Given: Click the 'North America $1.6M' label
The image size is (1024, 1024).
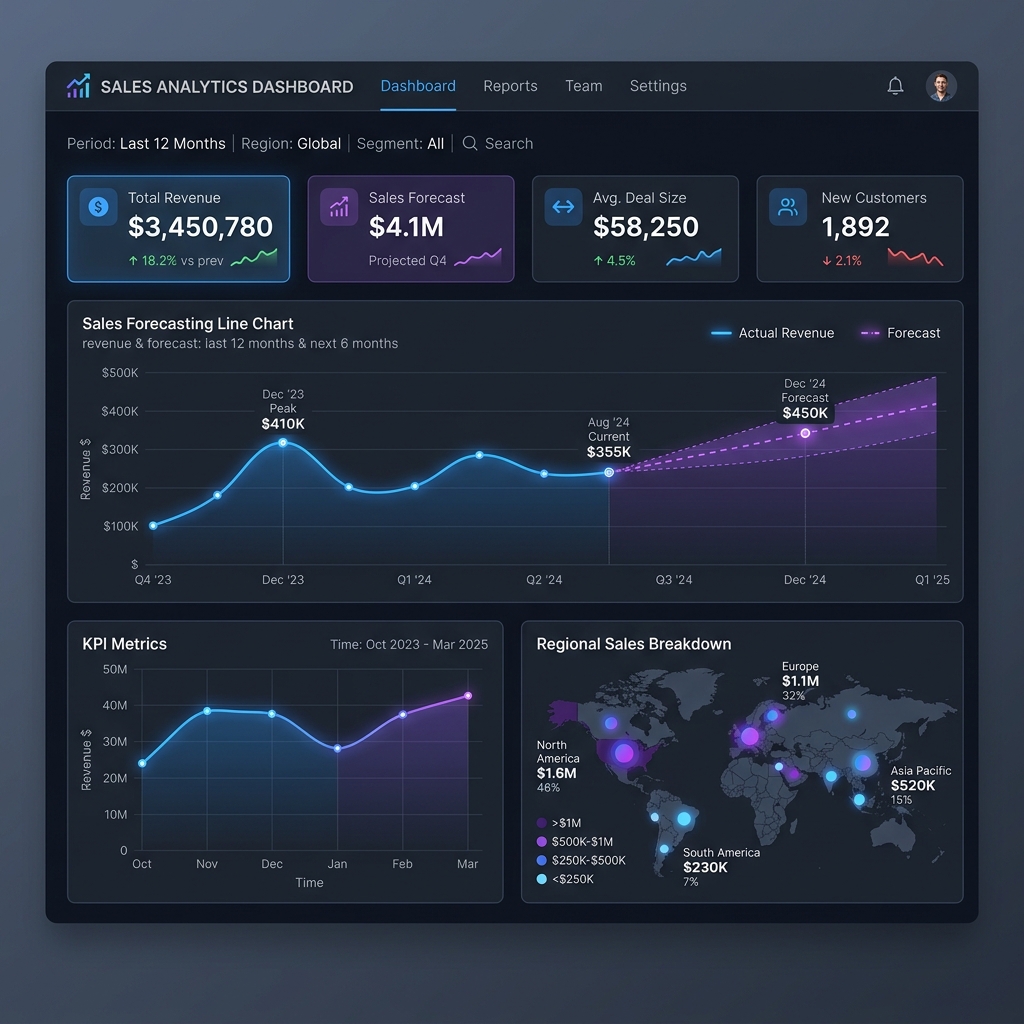Looking at the screenshot, I should click(x=558, y=759).
